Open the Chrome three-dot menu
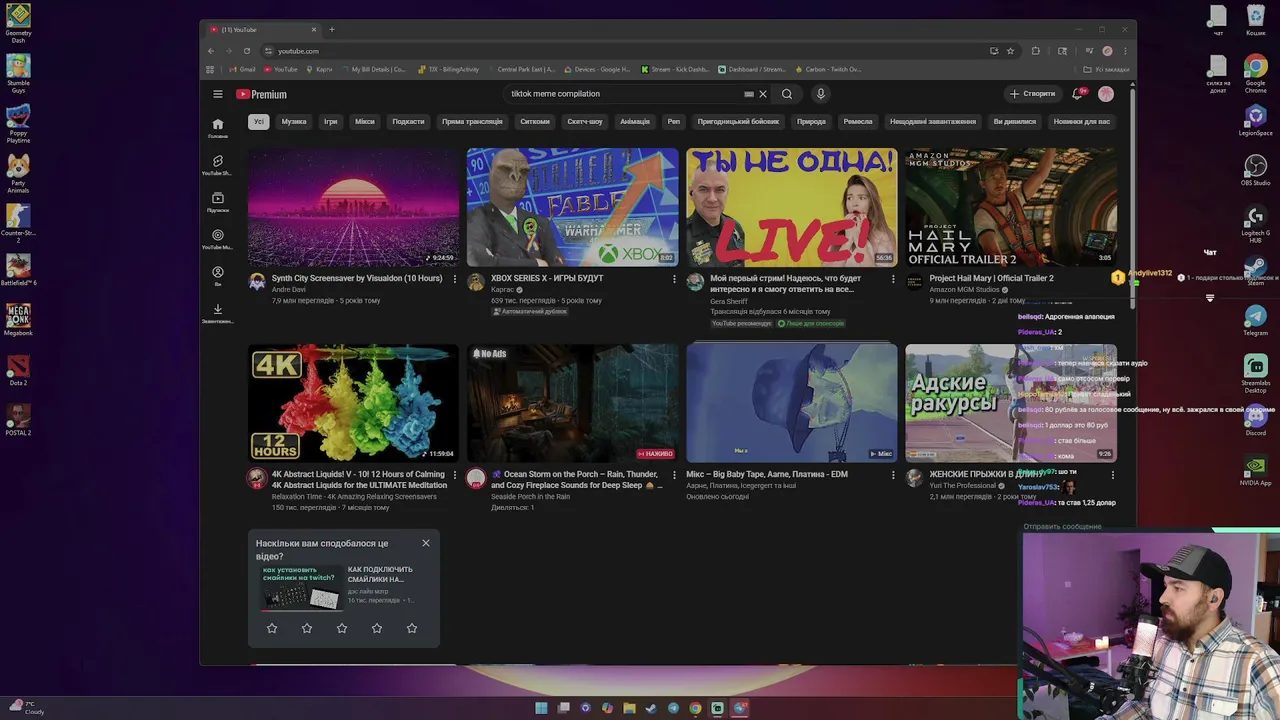 [1126, 51]
